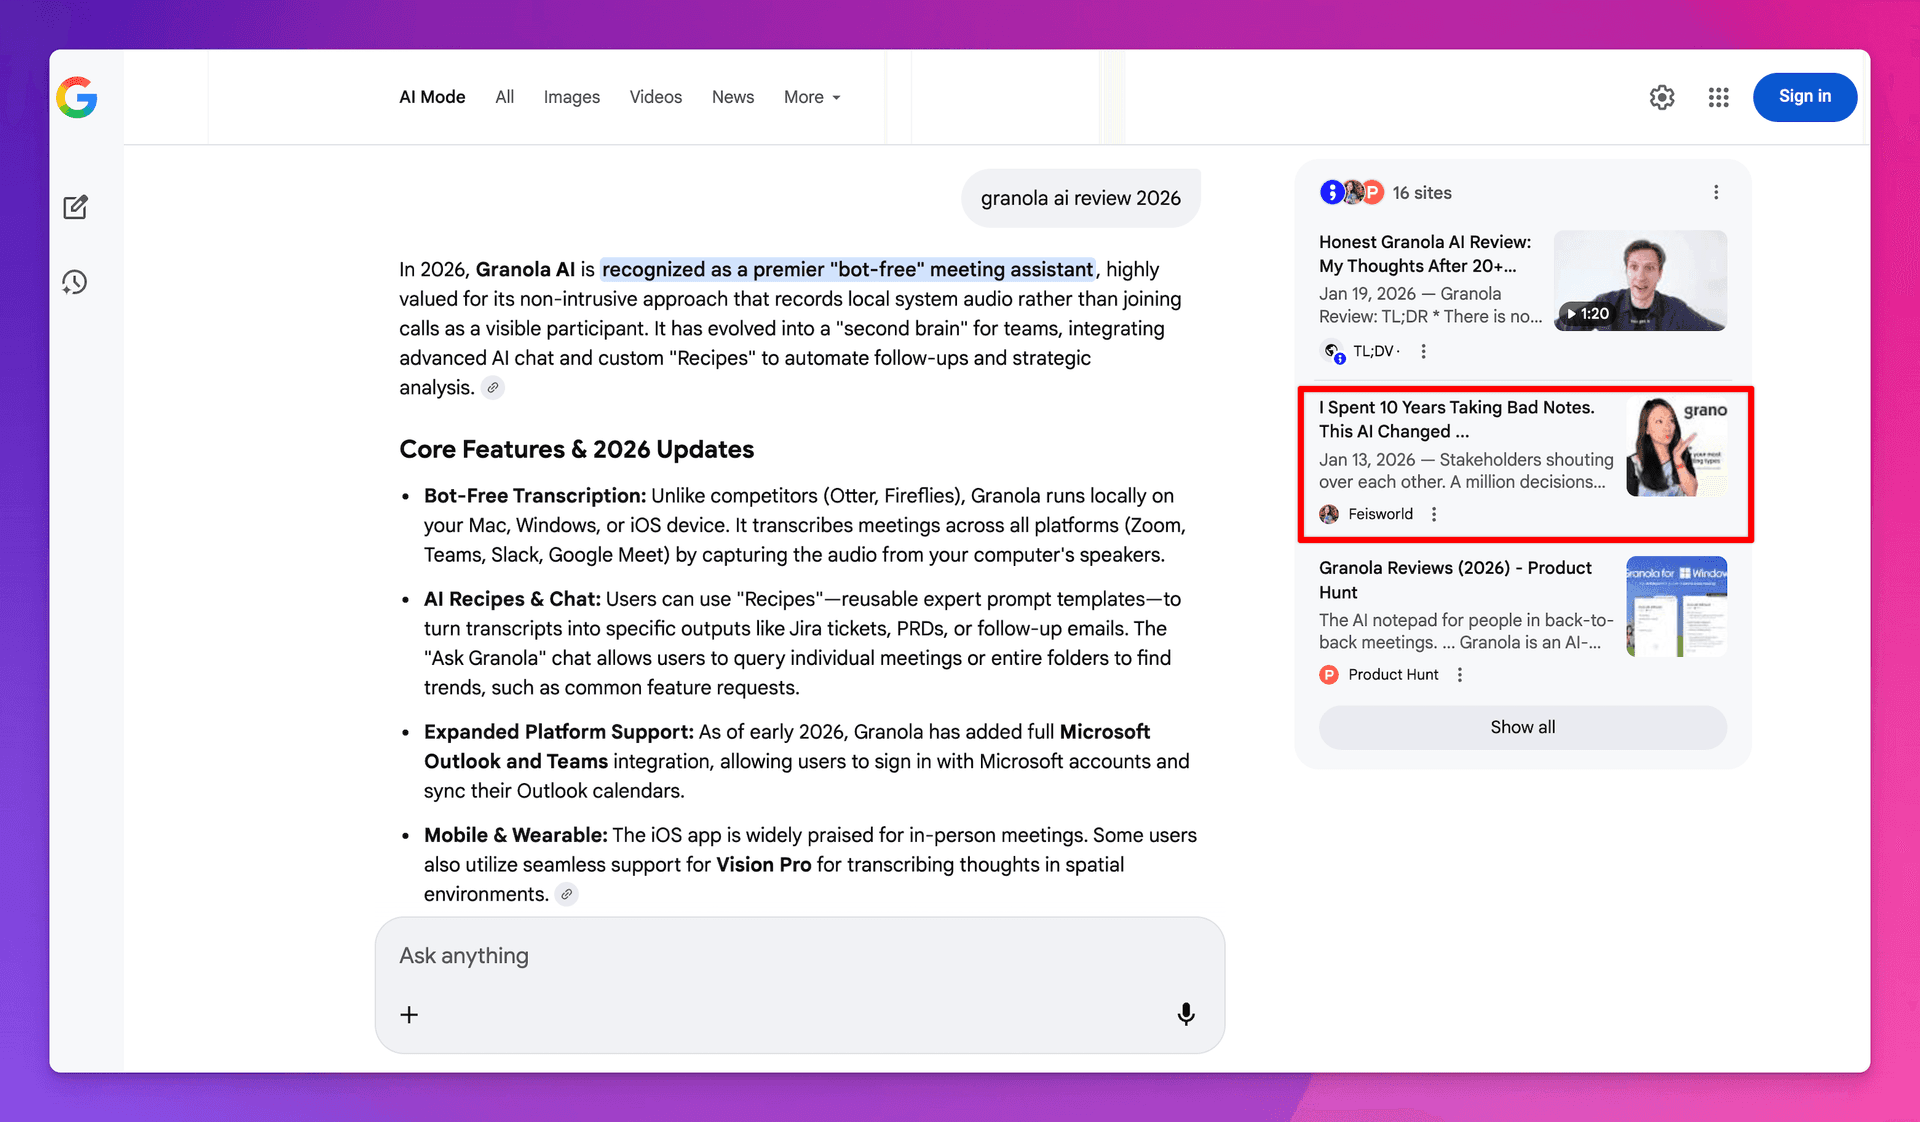Click the Product Hunt Granola thumbnail
The width and height of the screenshot is (1920, 1122).
[x=1677, y=607]
